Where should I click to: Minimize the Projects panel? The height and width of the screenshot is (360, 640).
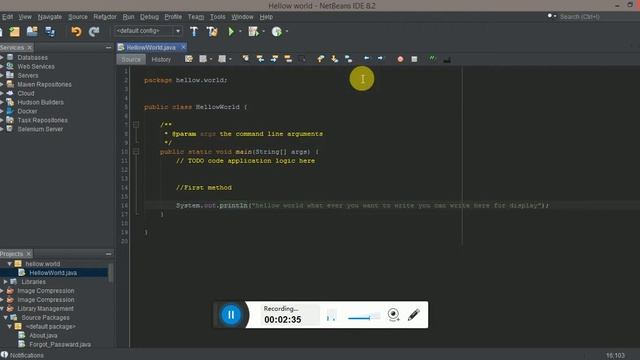pos(108,254)
